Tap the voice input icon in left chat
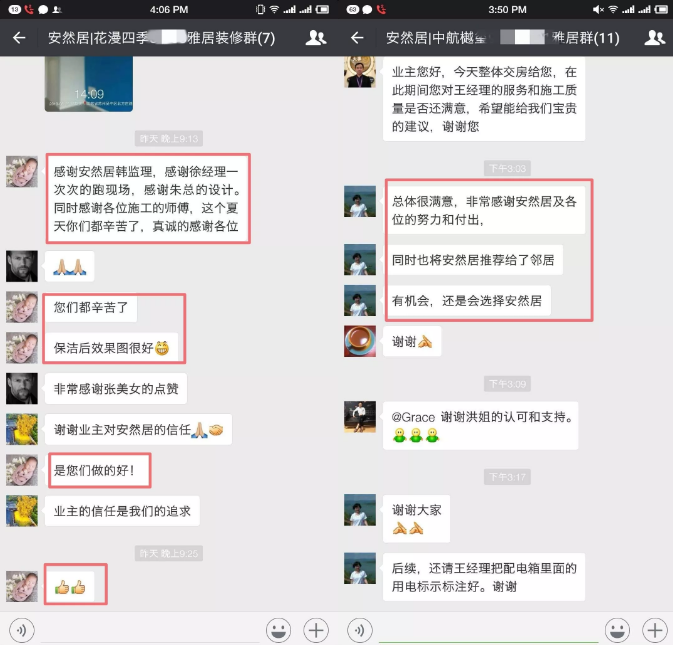This screenshot has height=645, width=673. [x=21, y=630]
